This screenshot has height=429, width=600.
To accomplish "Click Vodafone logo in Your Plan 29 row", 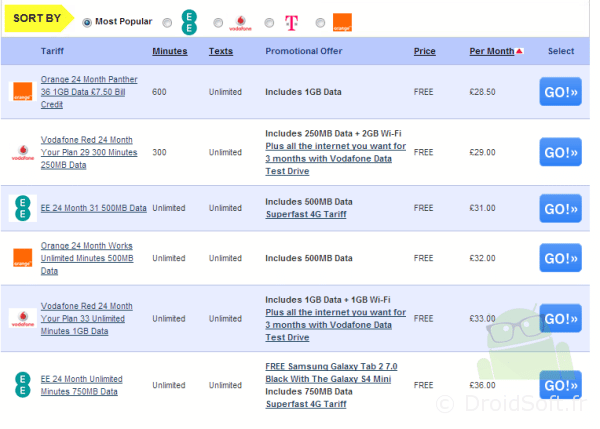I will [x=23, y=152].
